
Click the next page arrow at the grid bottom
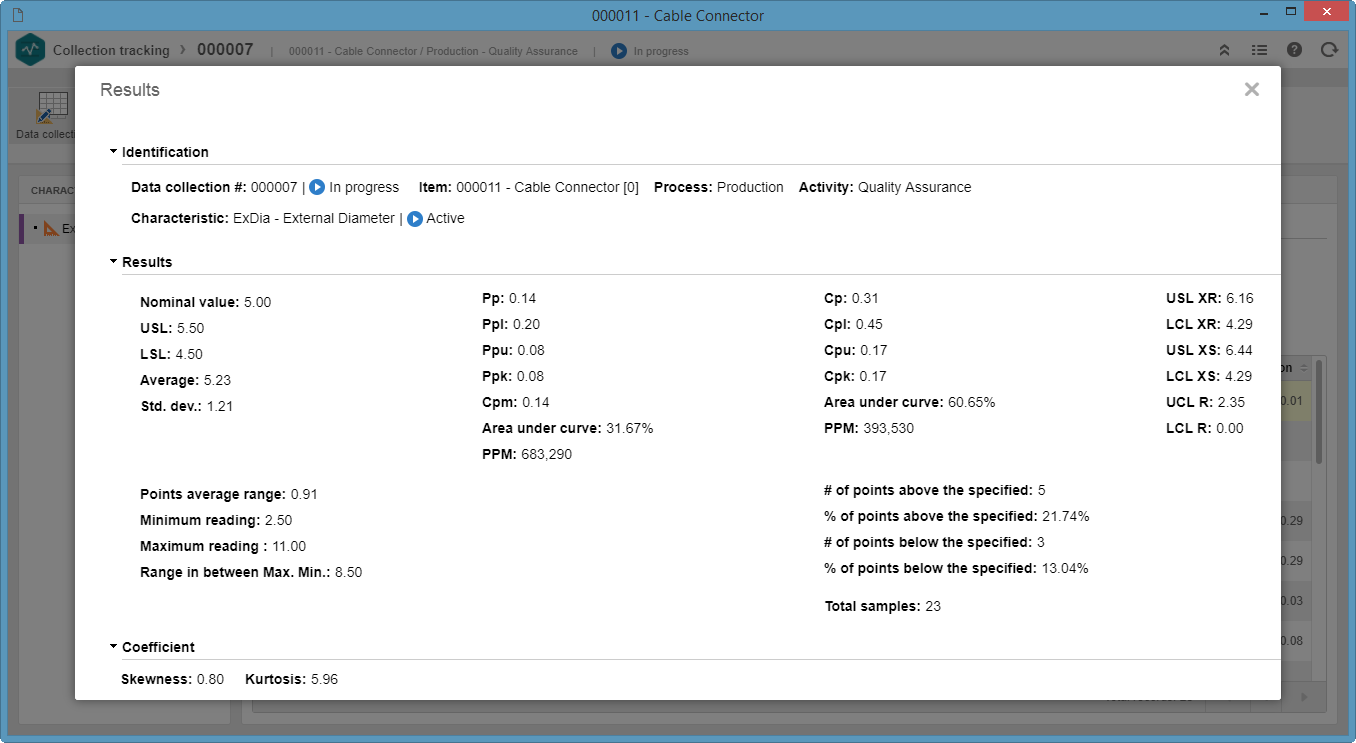click(1304, 696)
